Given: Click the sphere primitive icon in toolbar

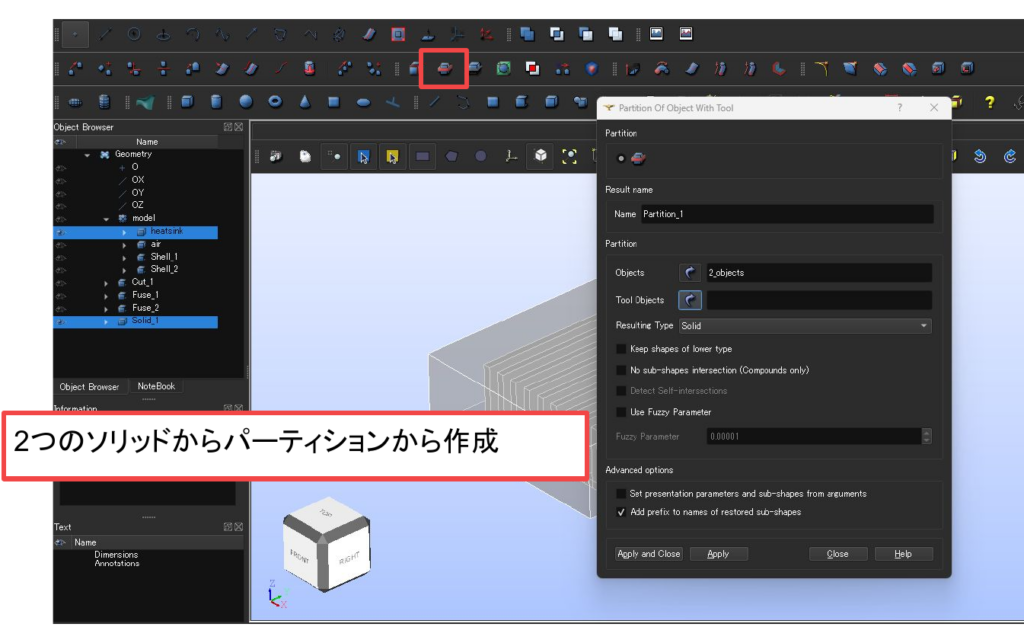Looking at the screenshot, I should pyautogui.click(x=246, y=102).
